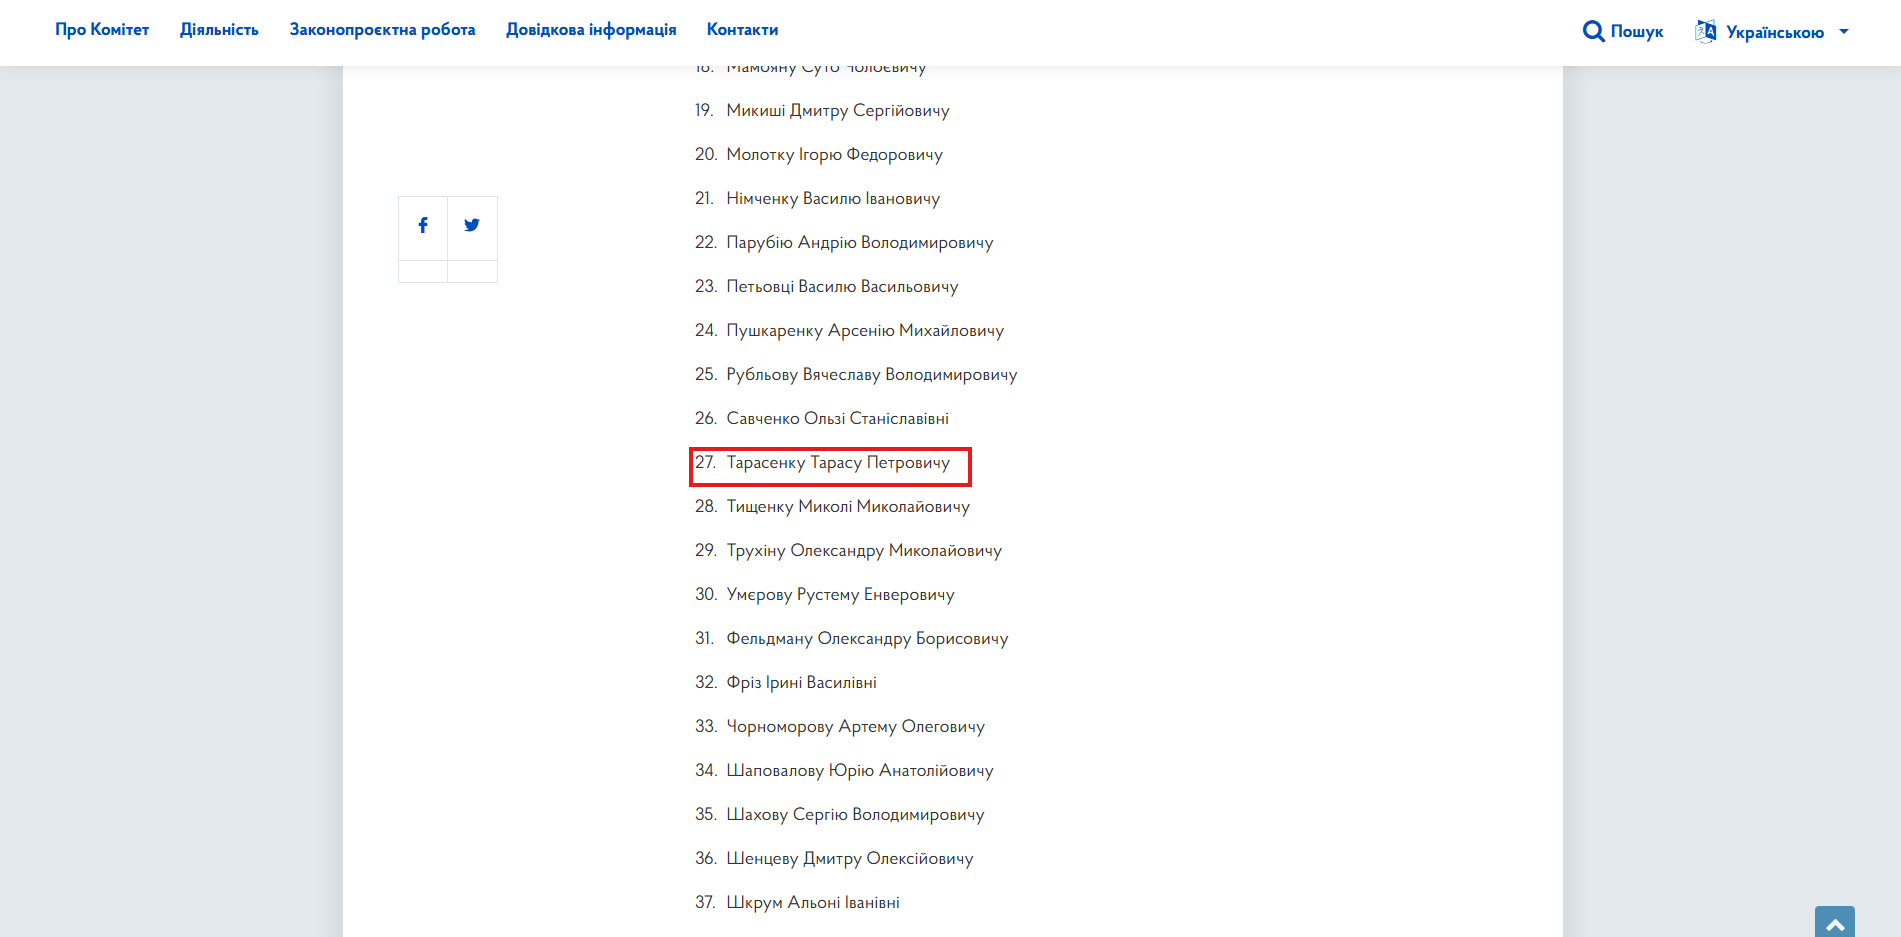
Task: Select text 'Умєрову Рустему Енверовичу'
Action: (x=841, y=595)
